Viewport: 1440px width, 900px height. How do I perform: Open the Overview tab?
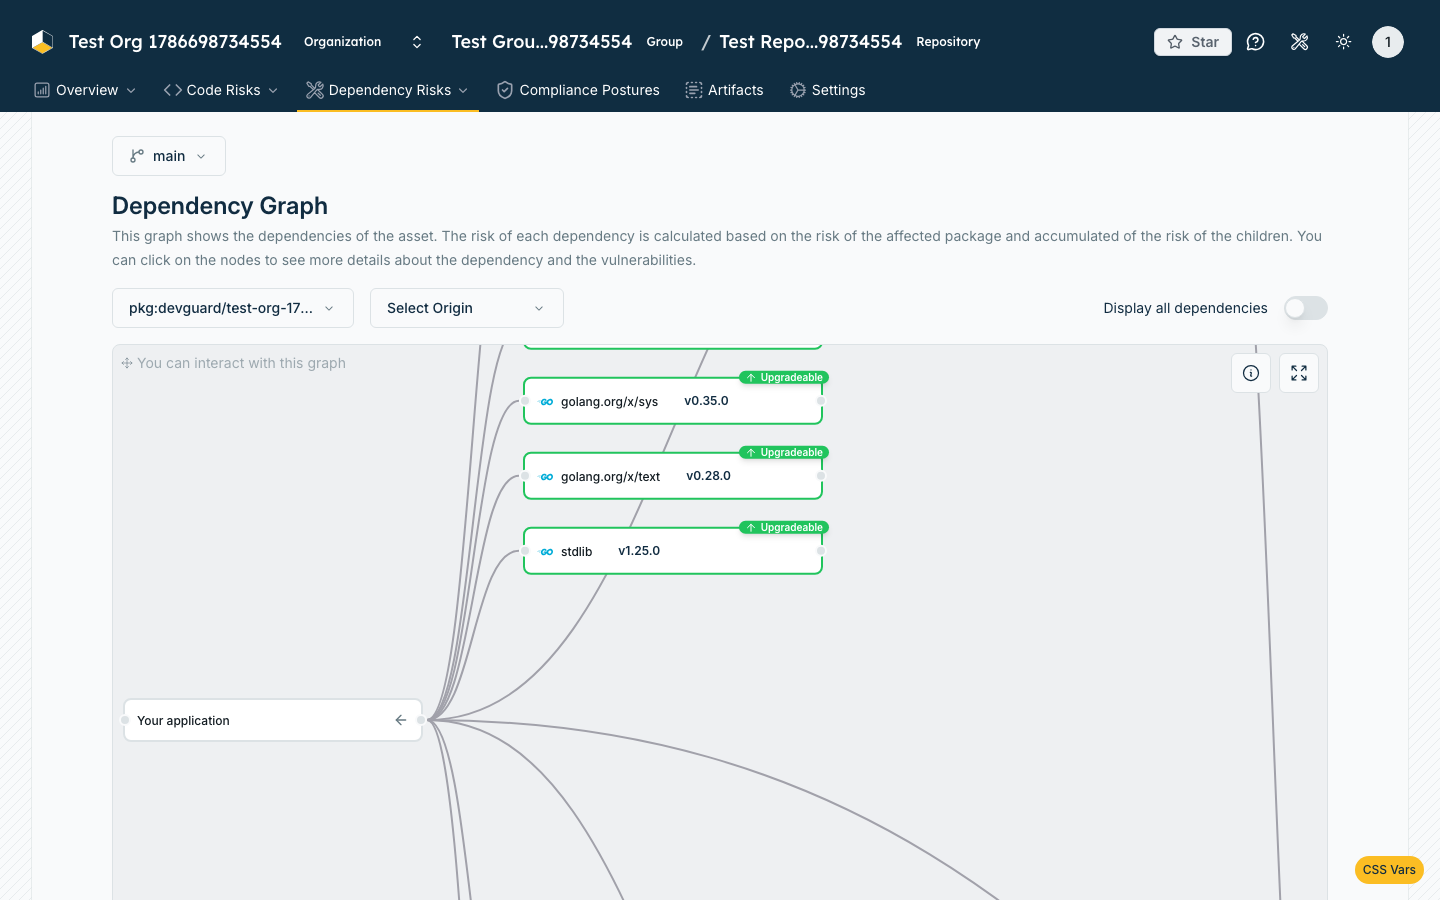[85, 90]
